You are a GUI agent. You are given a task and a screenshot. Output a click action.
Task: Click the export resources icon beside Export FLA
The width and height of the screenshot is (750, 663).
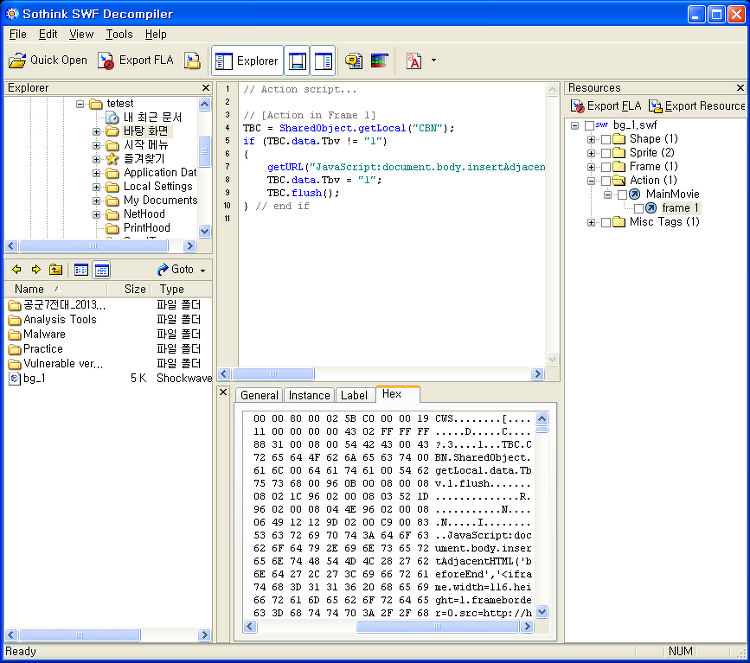[x=192, y=60]
